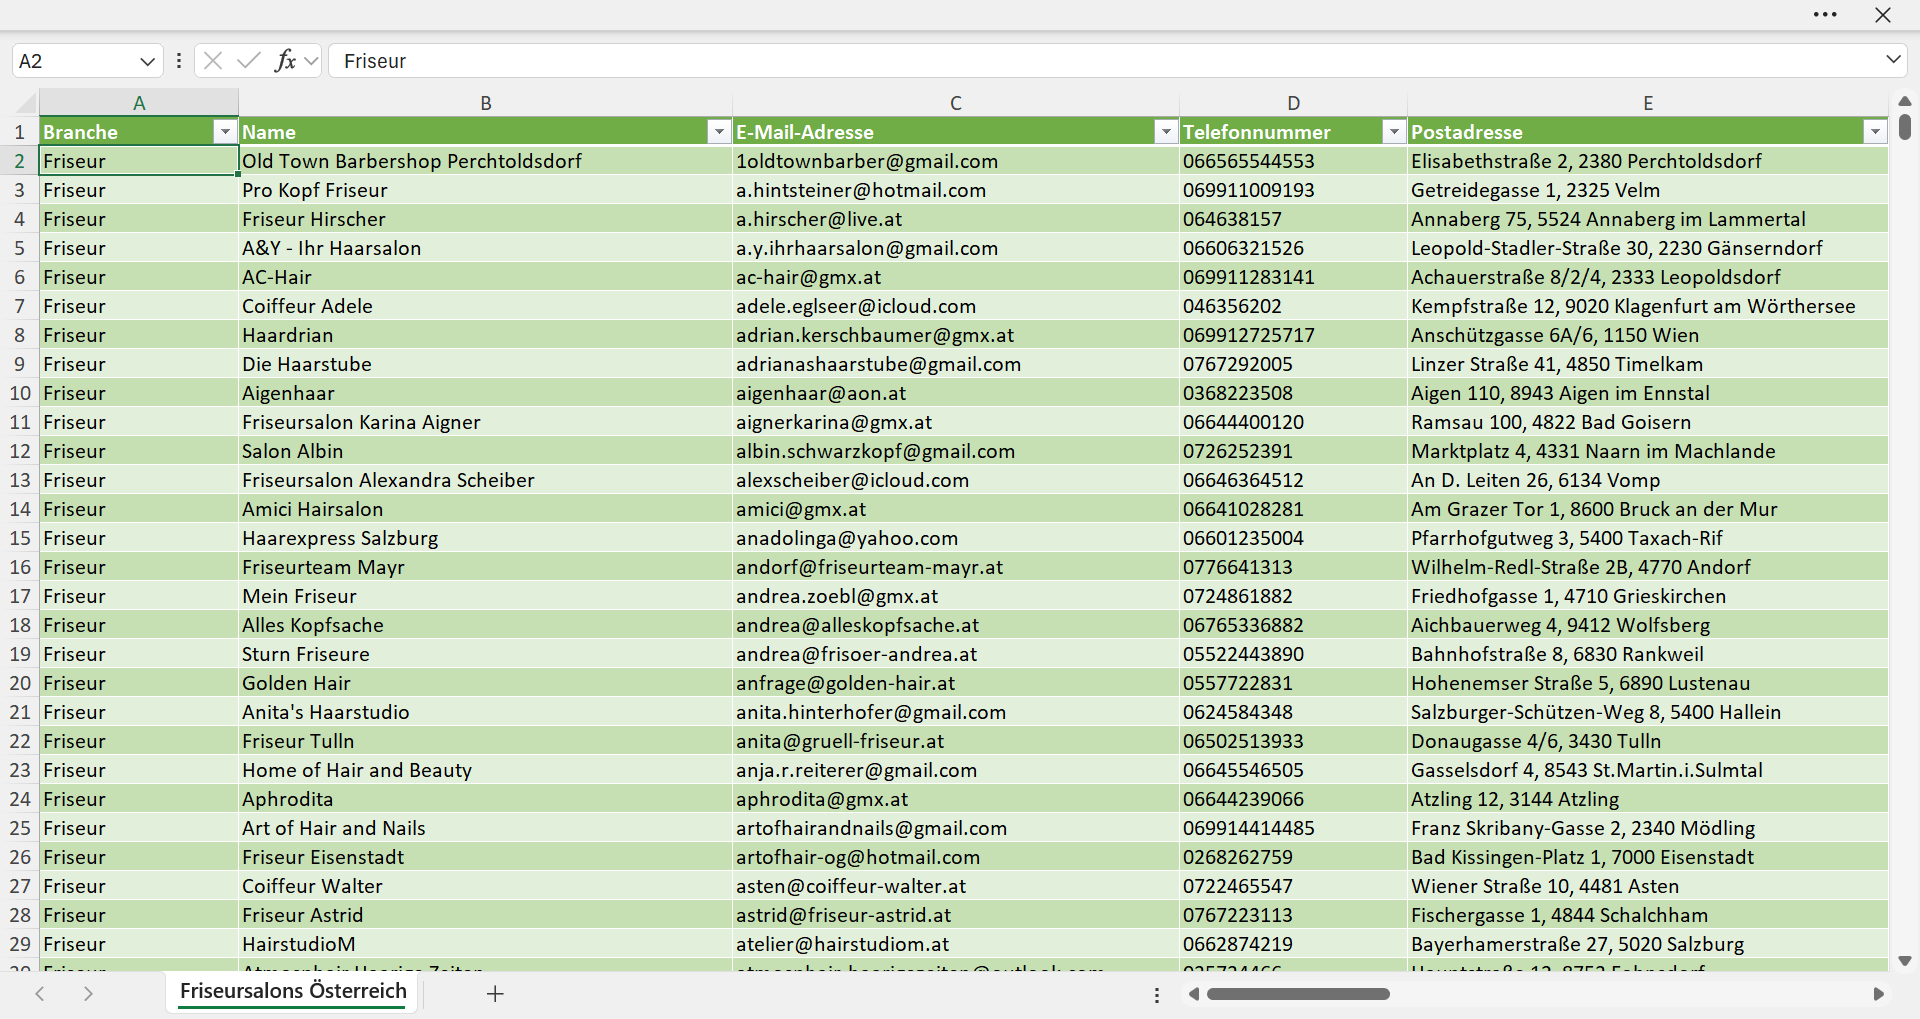Open the Postadresse filter dropdown
Screen dimensions: 1920x1019
point(1875,132)
